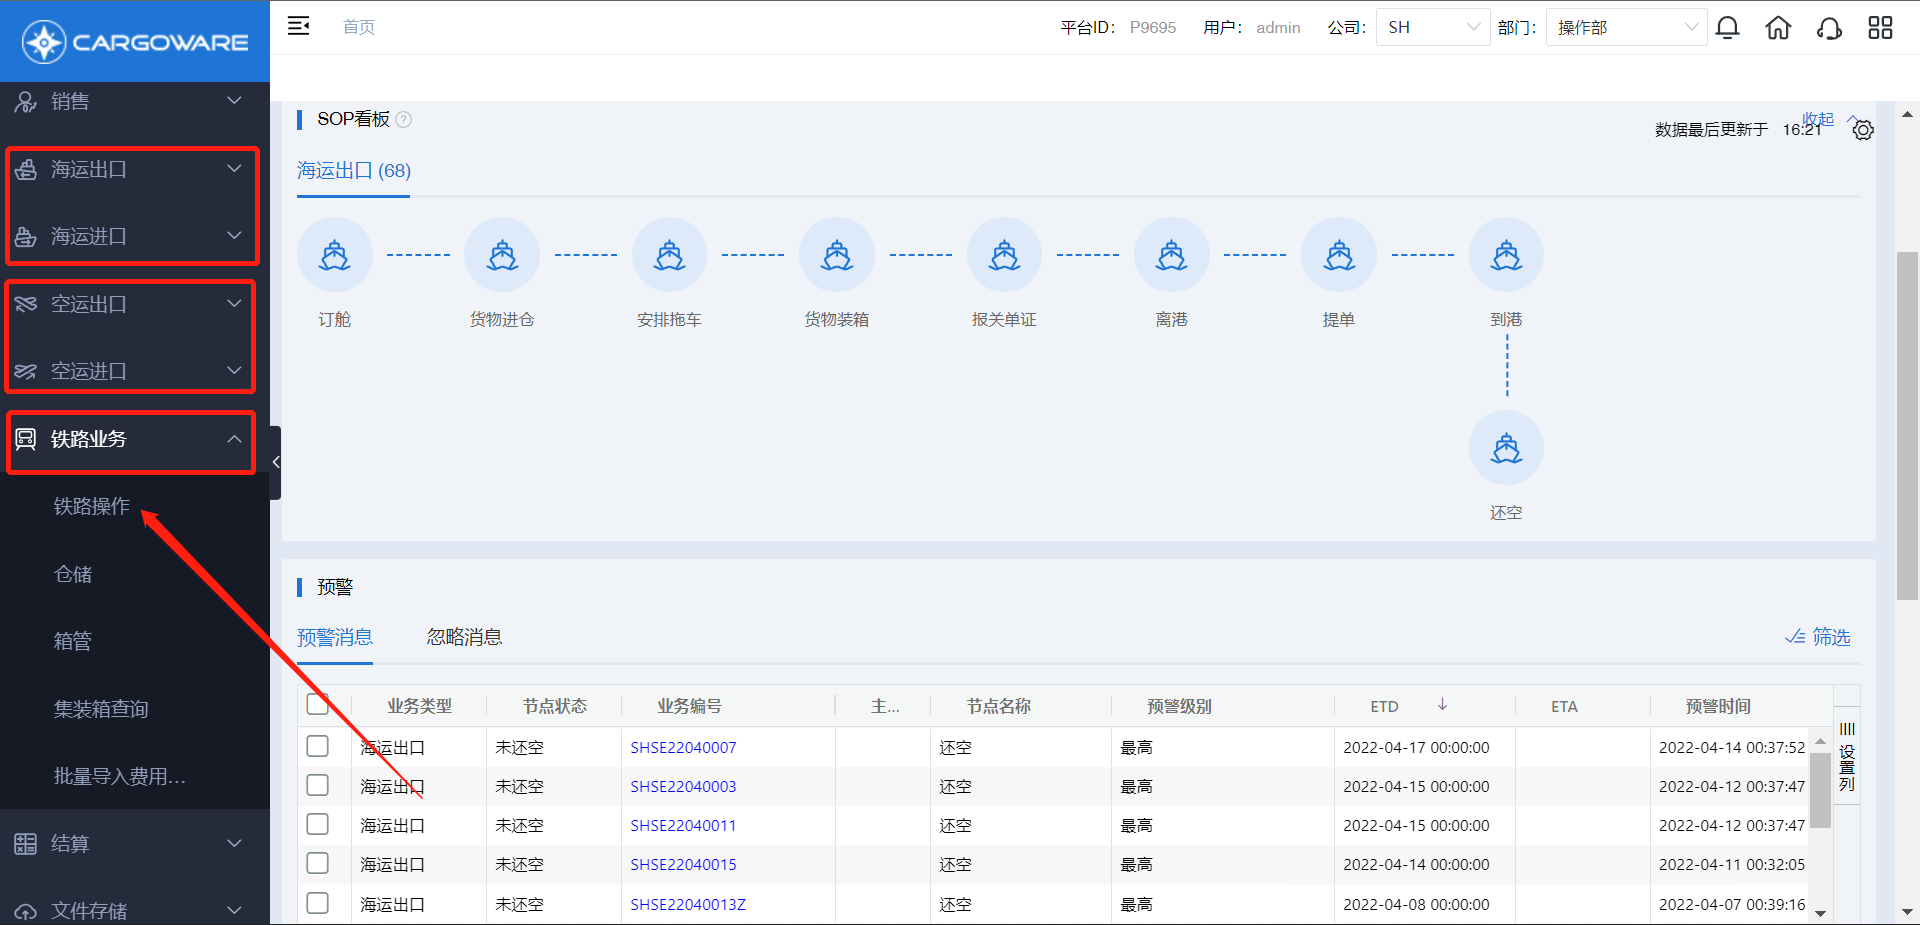Click the main page vertical scrollbar
Viewport: 1920px width, 925px height.
pyautogui.click(x=1907, y=425)
